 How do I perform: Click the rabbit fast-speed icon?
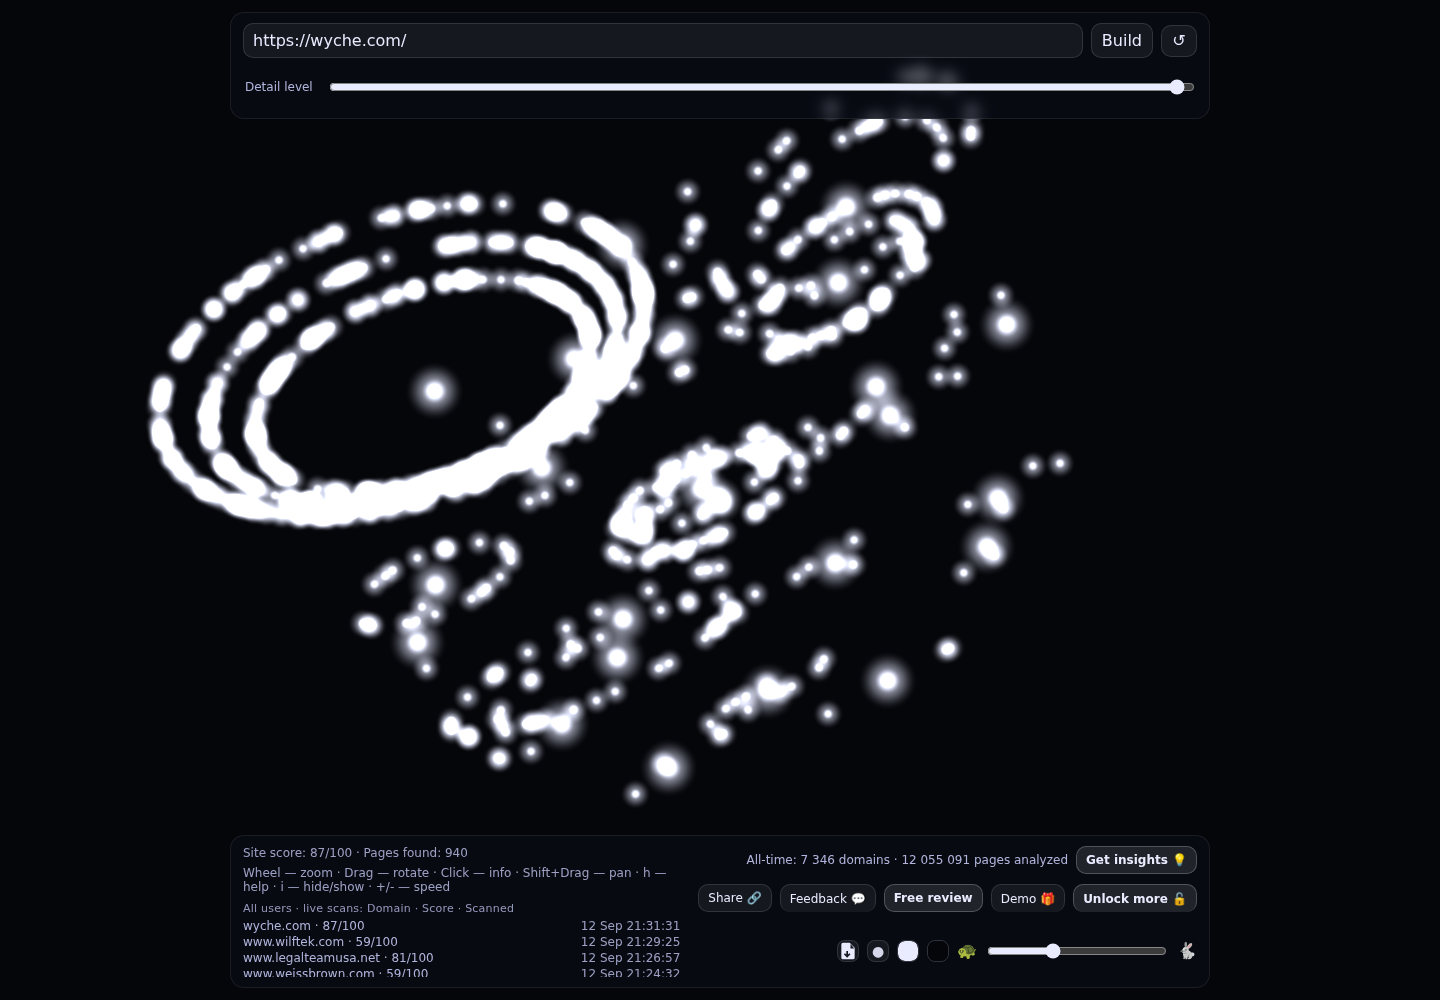coord(1187,951)
